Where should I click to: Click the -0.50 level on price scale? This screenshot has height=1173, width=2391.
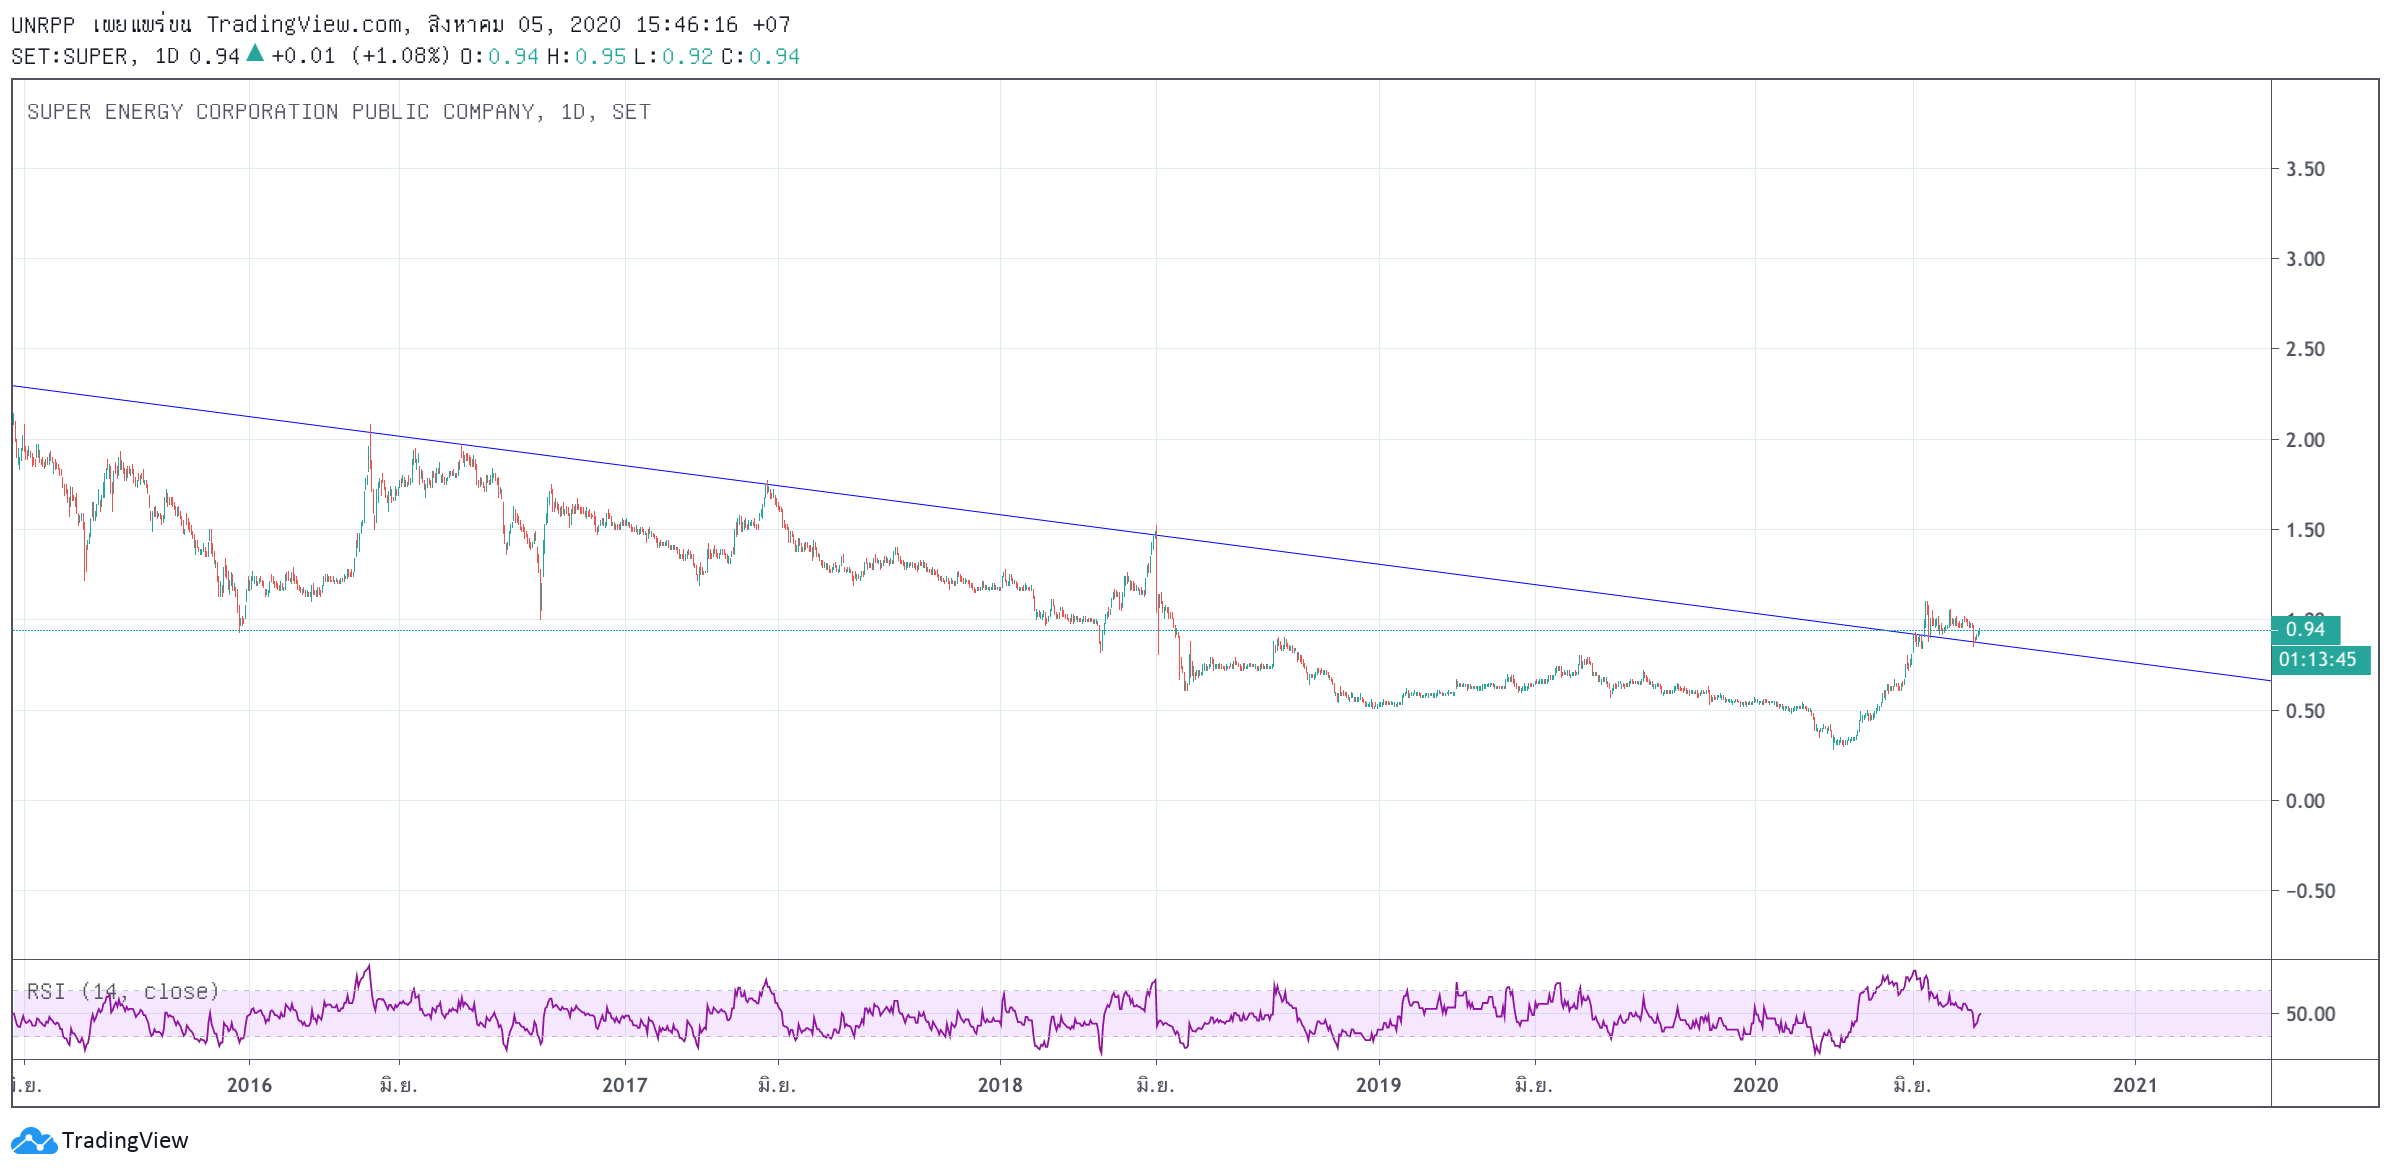click(2310, 891)
